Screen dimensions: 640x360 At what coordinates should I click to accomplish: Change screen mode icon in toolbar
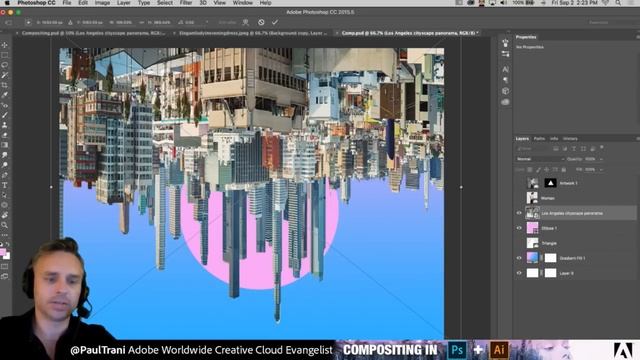pyautogui.click(x=5, y=276)
